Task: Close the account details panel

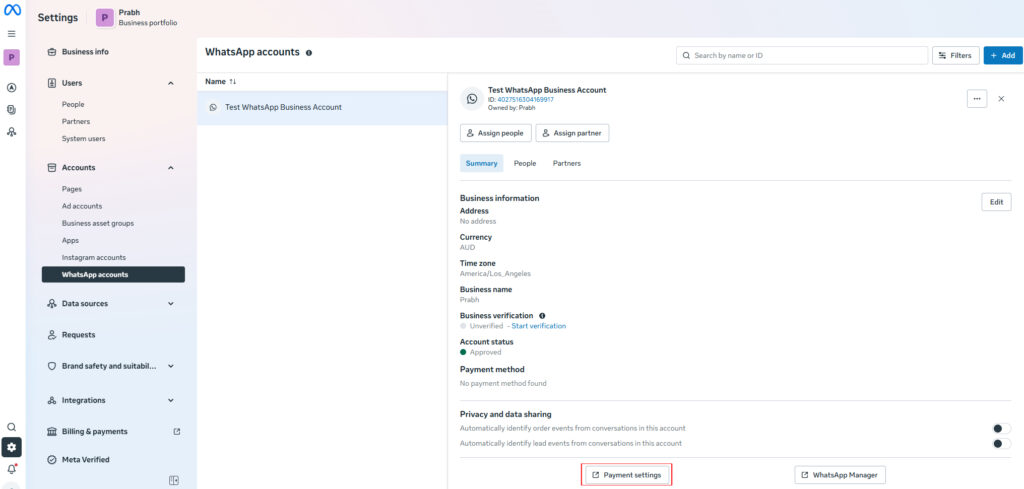Action: point(1001,99)
